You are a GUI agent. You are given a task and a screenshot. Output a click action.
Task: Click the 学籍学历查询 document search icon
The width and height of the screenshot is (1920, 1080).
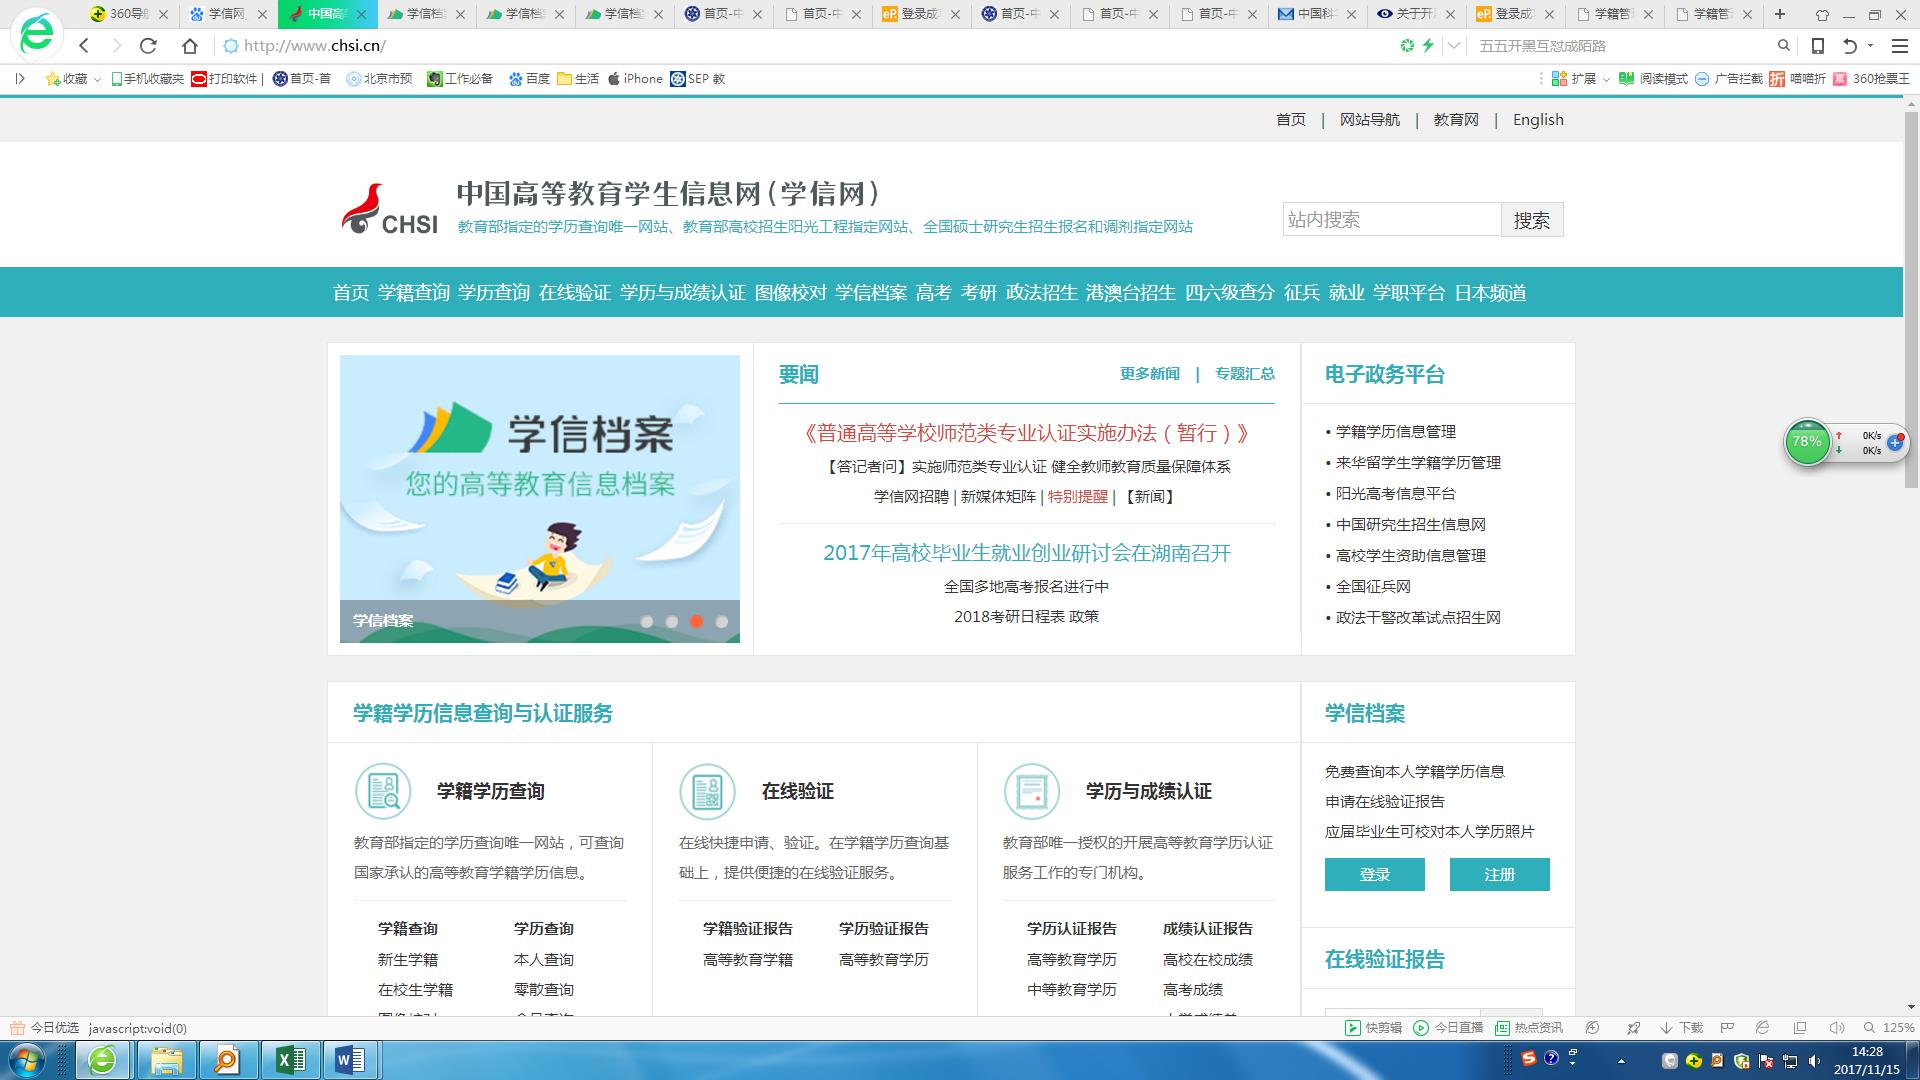point(383,791)
